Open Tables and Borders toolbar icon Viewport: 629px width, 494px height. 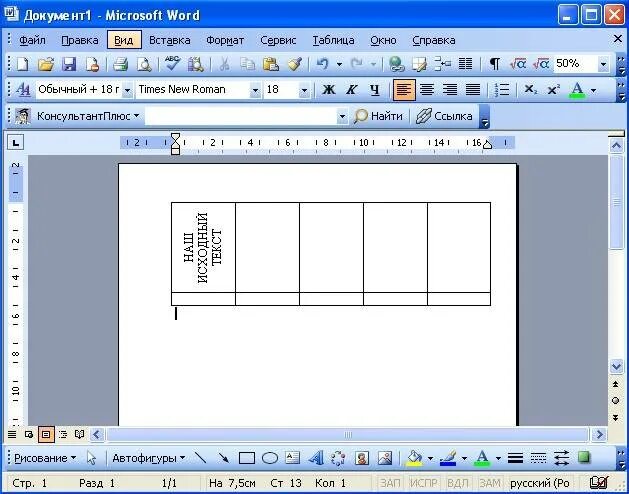click(x=419, y=64)
